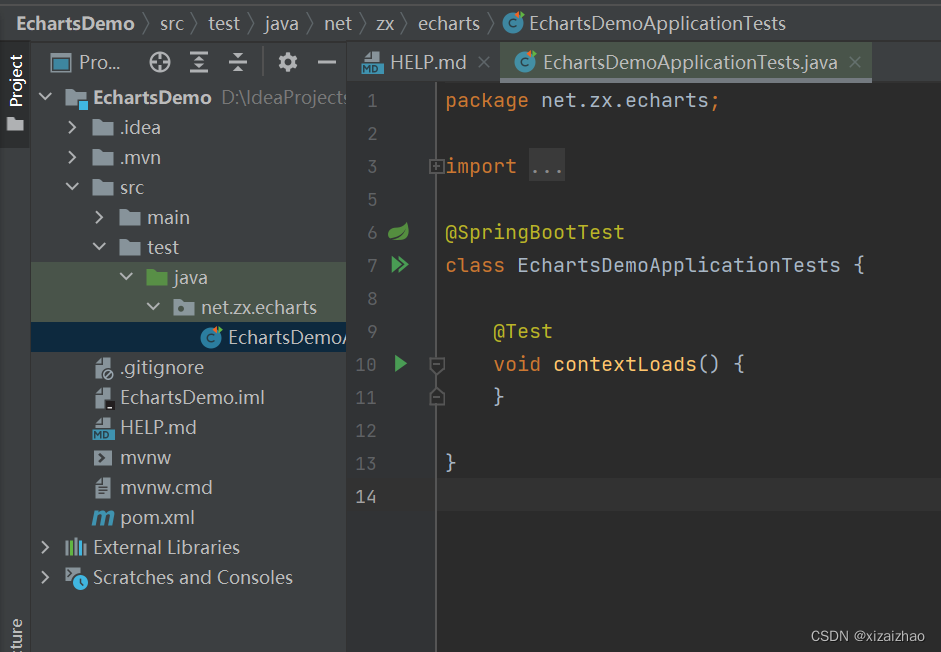Open the Structure tool window side tab
941x652 pixels.
click(15, 633)
